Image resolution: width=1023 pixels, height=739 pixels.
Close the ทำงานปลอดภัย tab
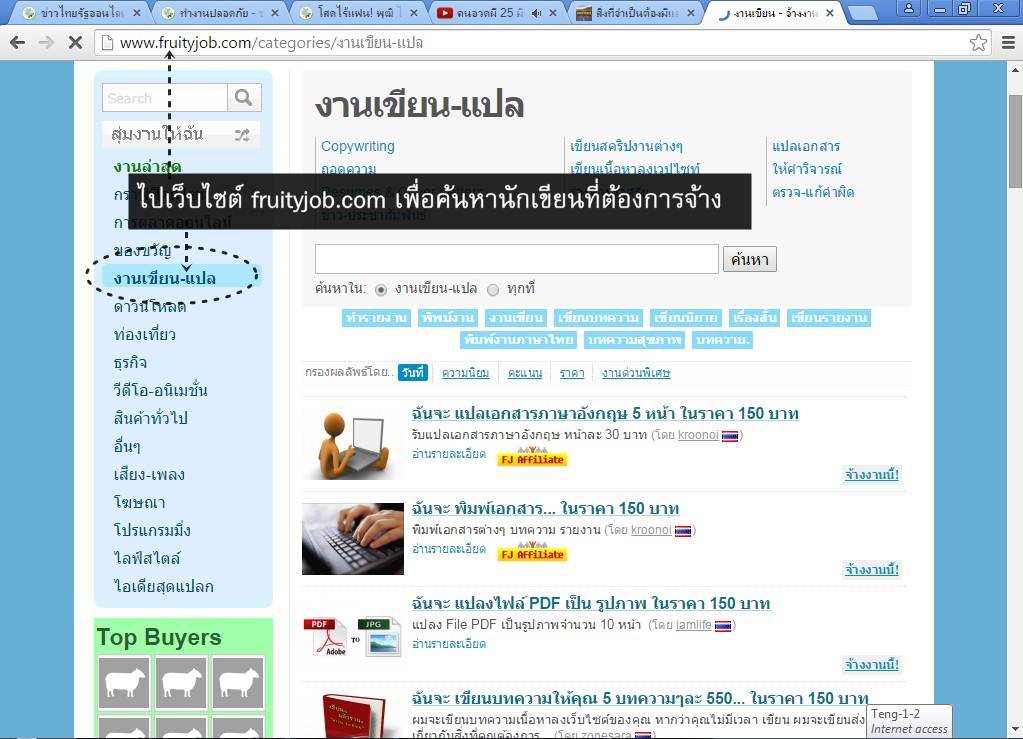pyautogui.click(x=275, y=13)
